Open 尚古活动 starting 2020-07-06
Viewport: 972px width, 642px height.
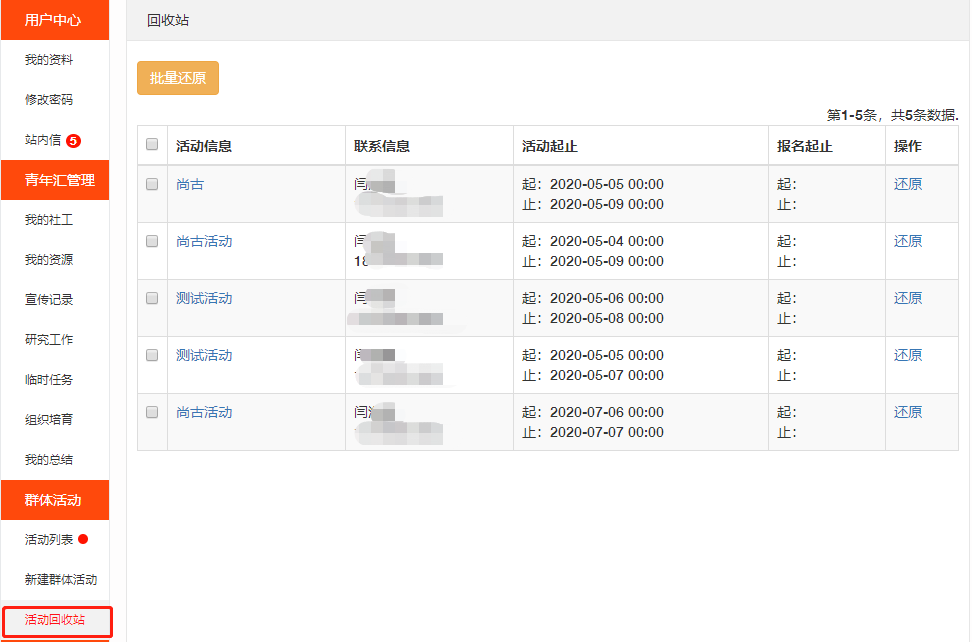pyautogui.click(x=204, y=412)
